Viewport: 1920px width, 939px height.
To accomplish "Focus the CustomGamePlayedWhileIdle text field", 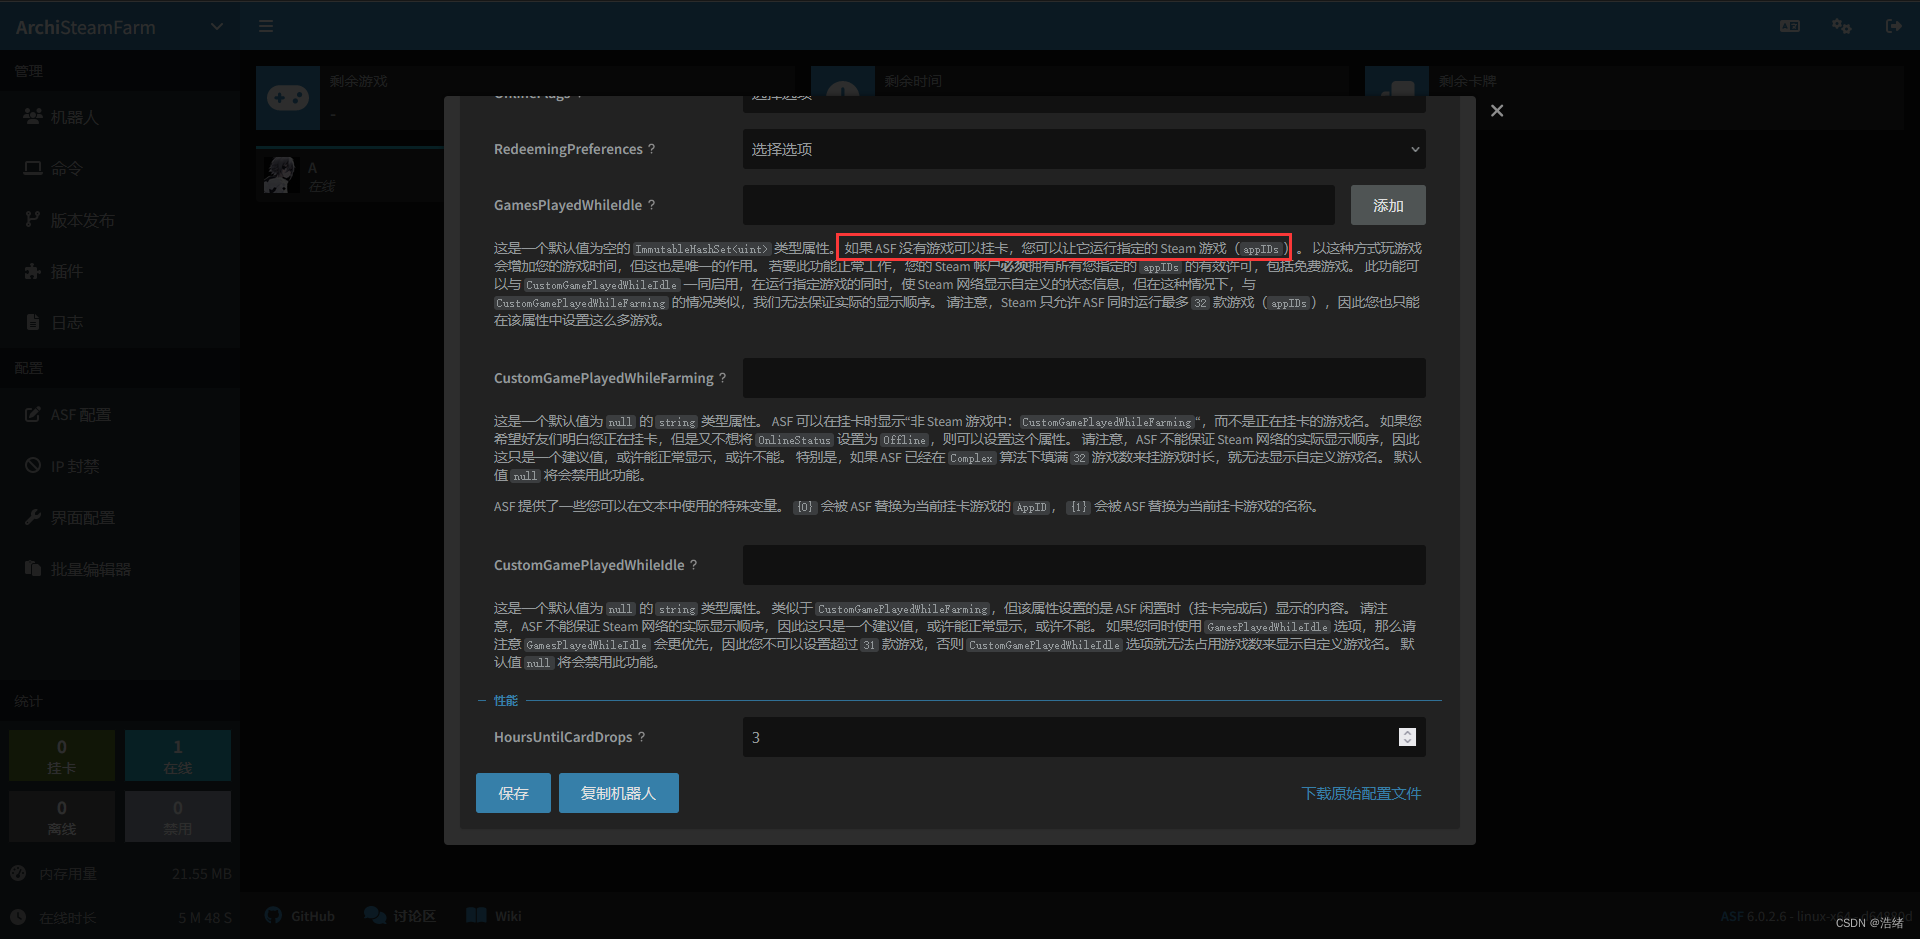I will point(1083,565).
